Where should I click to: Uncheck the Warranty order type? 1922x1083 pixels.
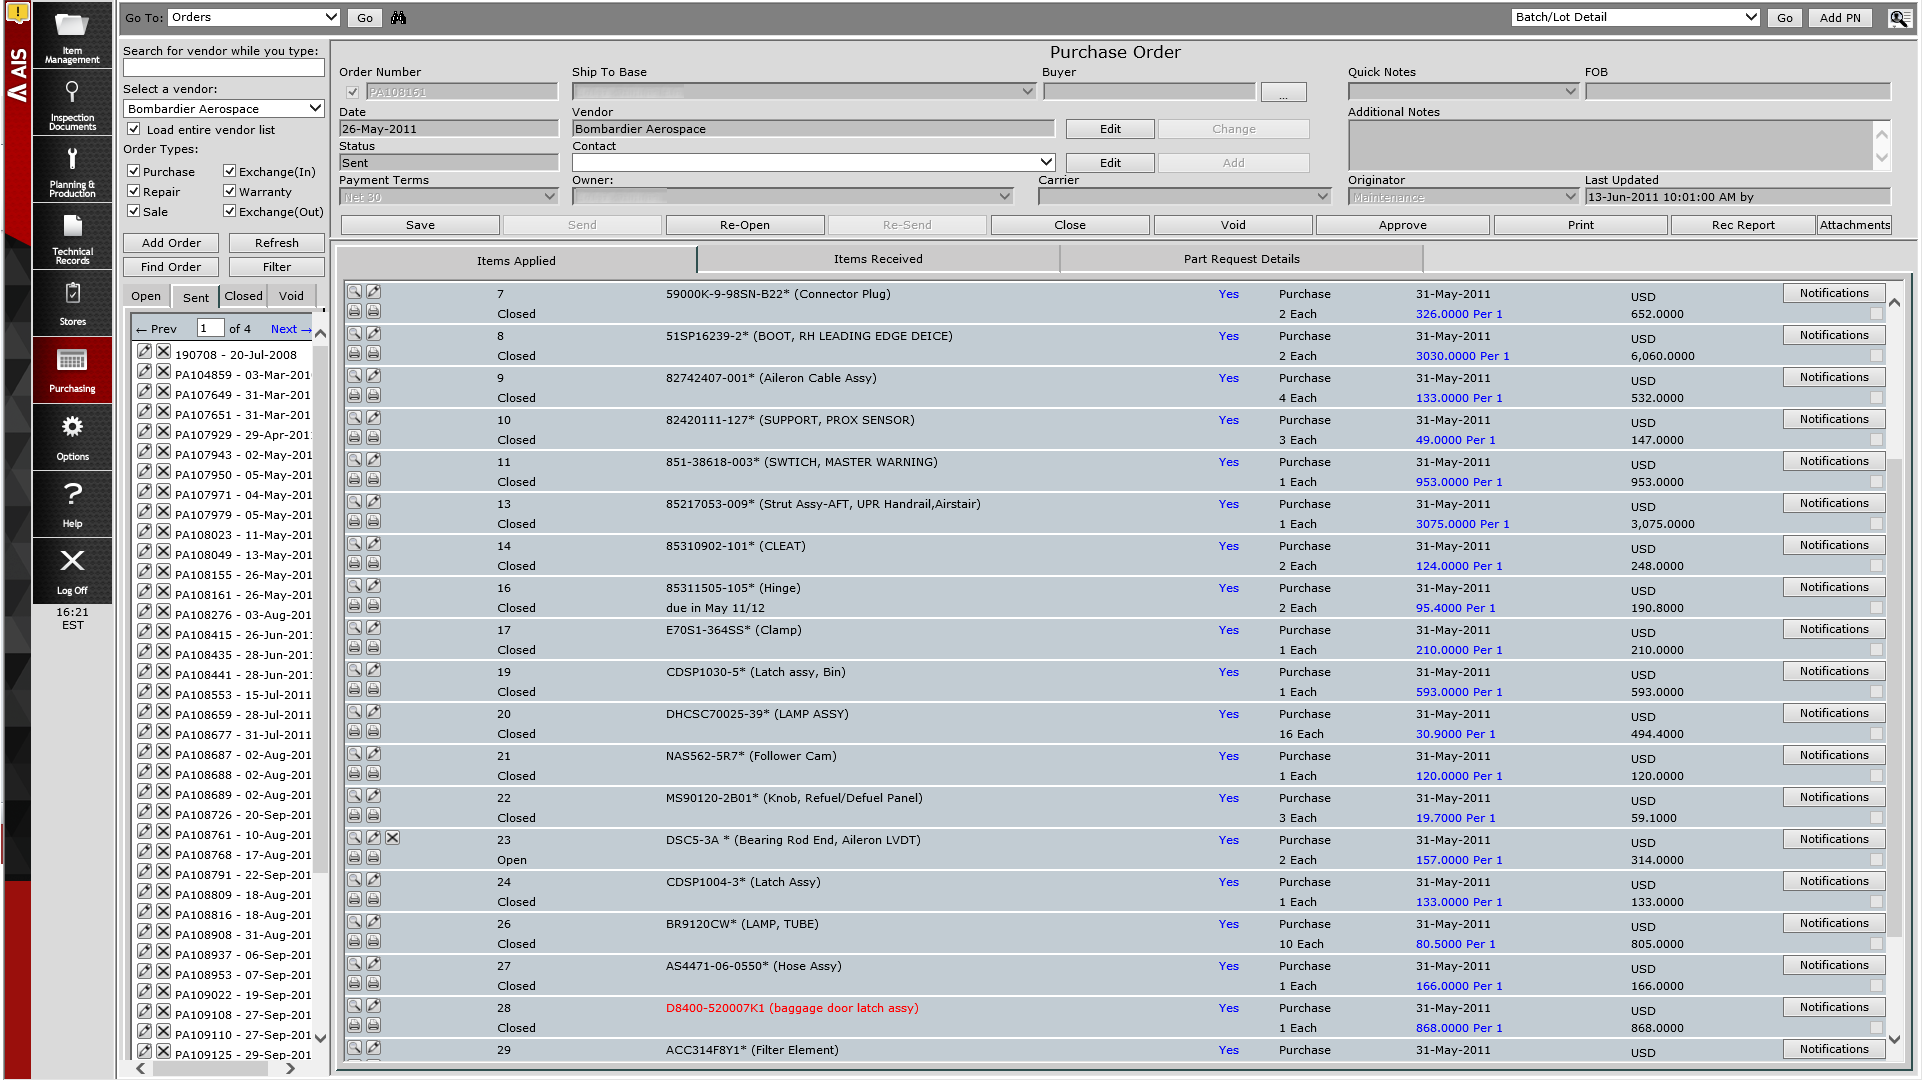(x=229, y=191)
